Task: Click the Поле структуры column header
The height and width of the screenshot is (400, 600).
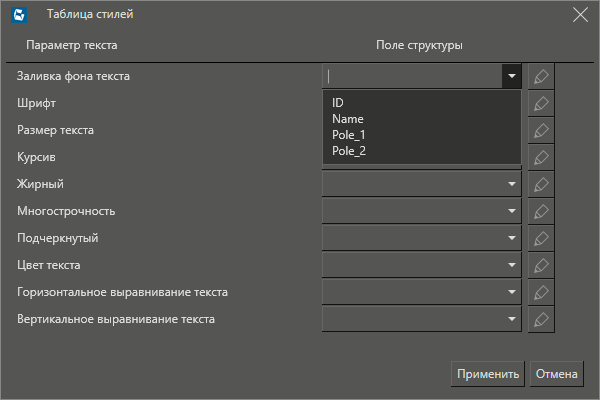Action: coord(419,45)
